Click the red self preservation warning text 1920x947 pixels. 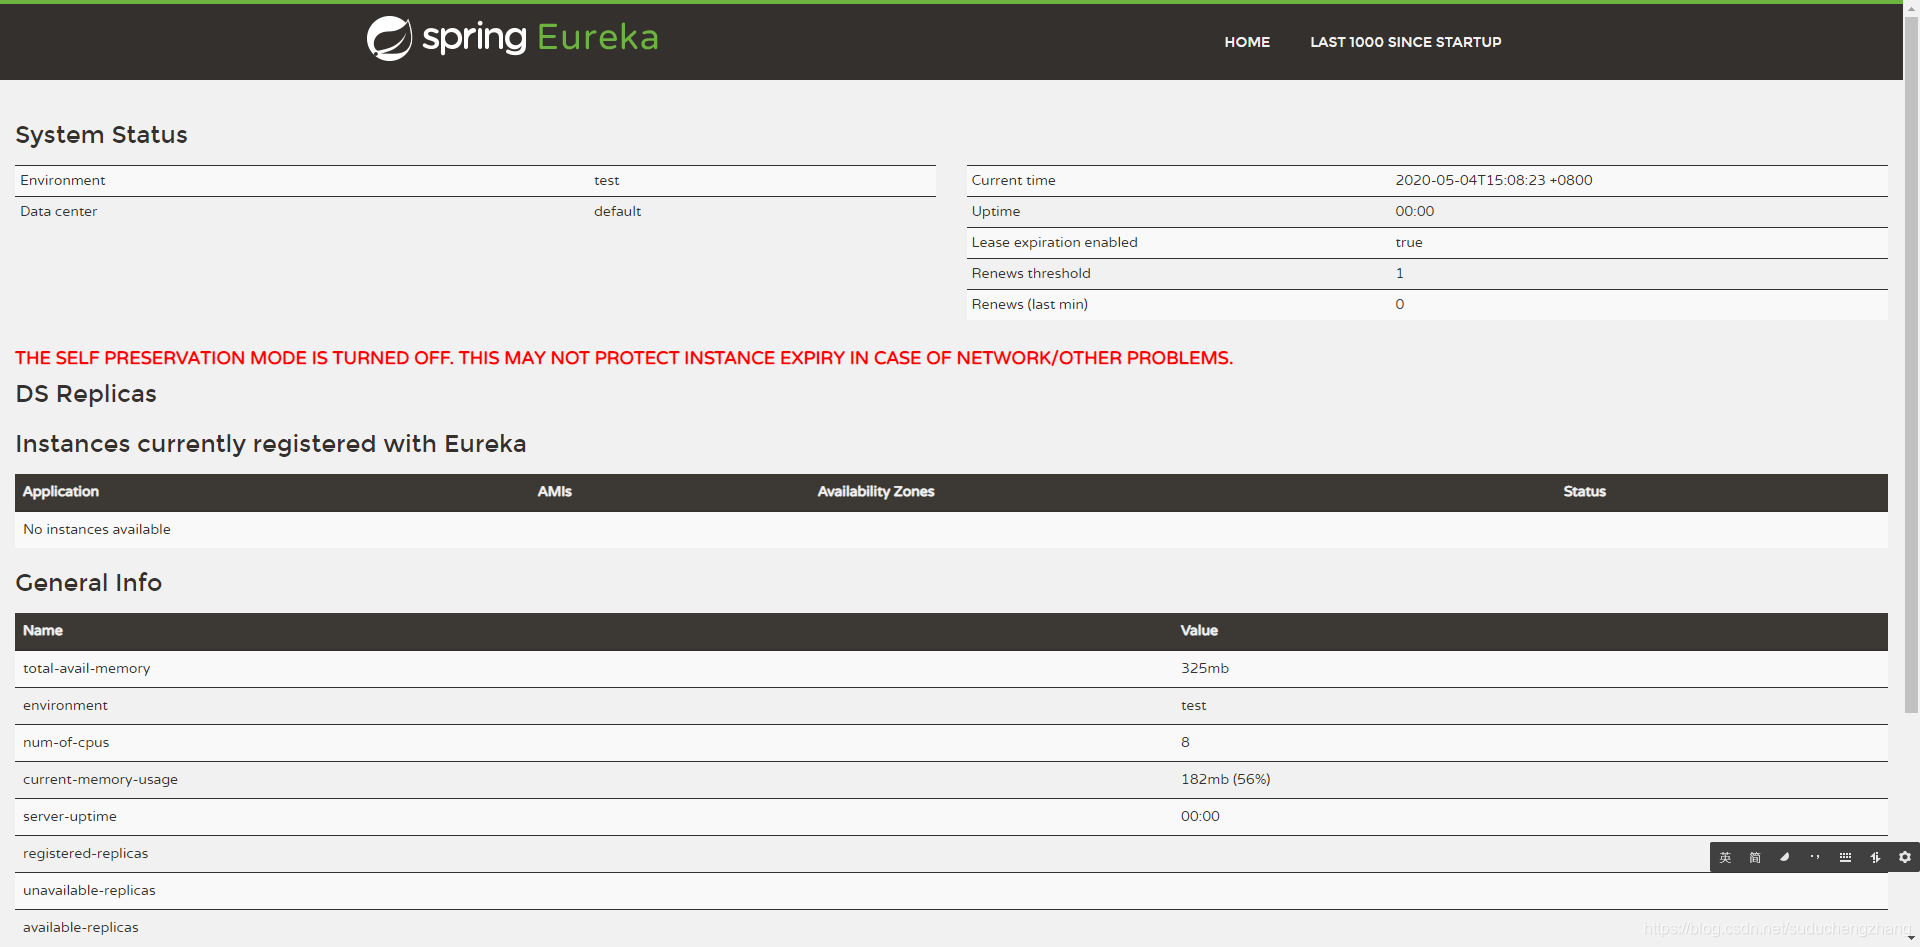pyautogui.click(x=624, y=358)
